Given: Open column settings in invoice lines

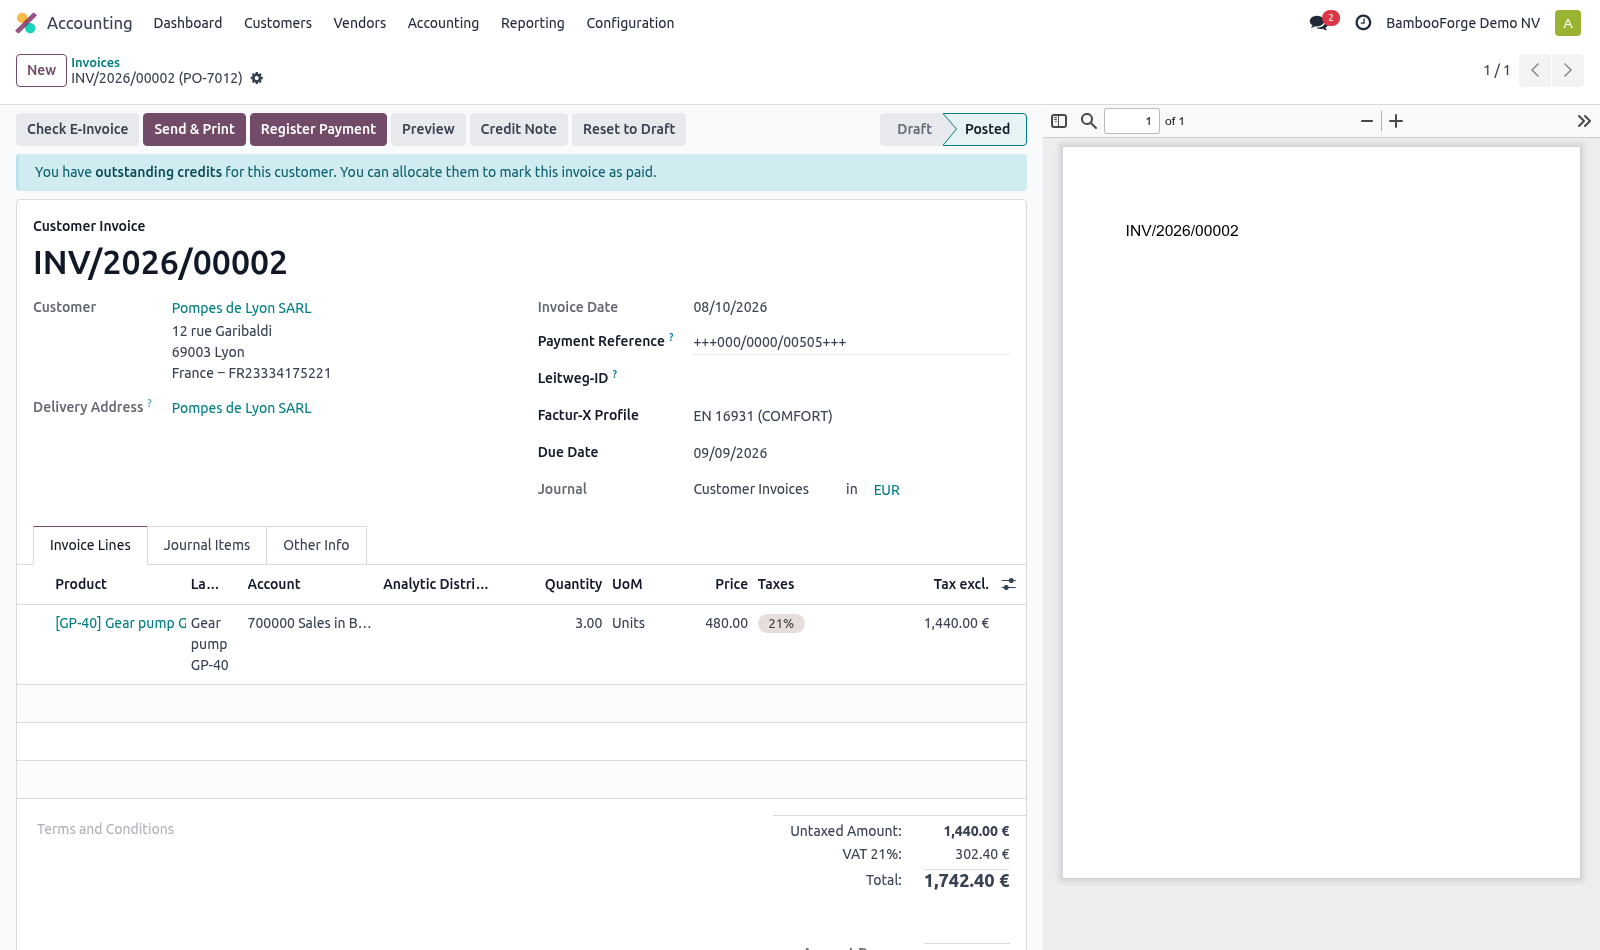Looking at the screenshot, I should coord(1009,584).
